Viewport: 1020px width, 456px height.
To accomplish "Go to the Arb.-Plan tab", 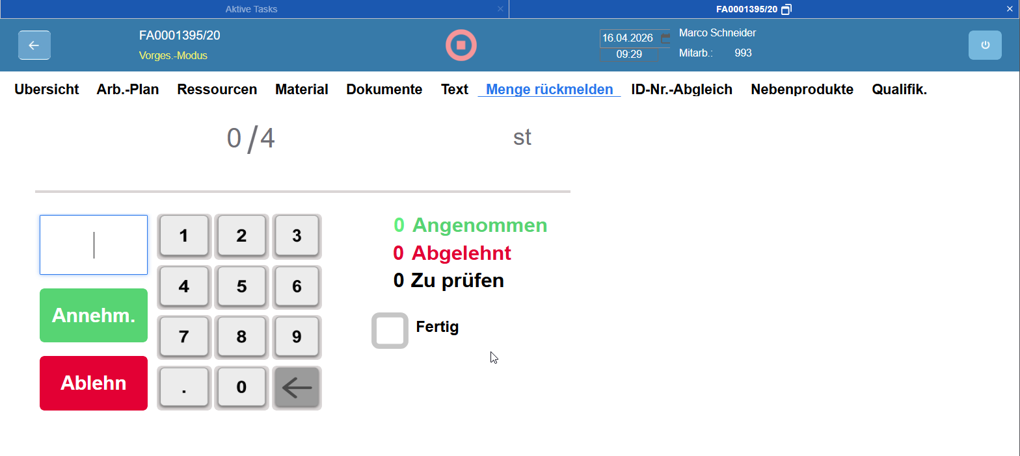I will (127, 89).
